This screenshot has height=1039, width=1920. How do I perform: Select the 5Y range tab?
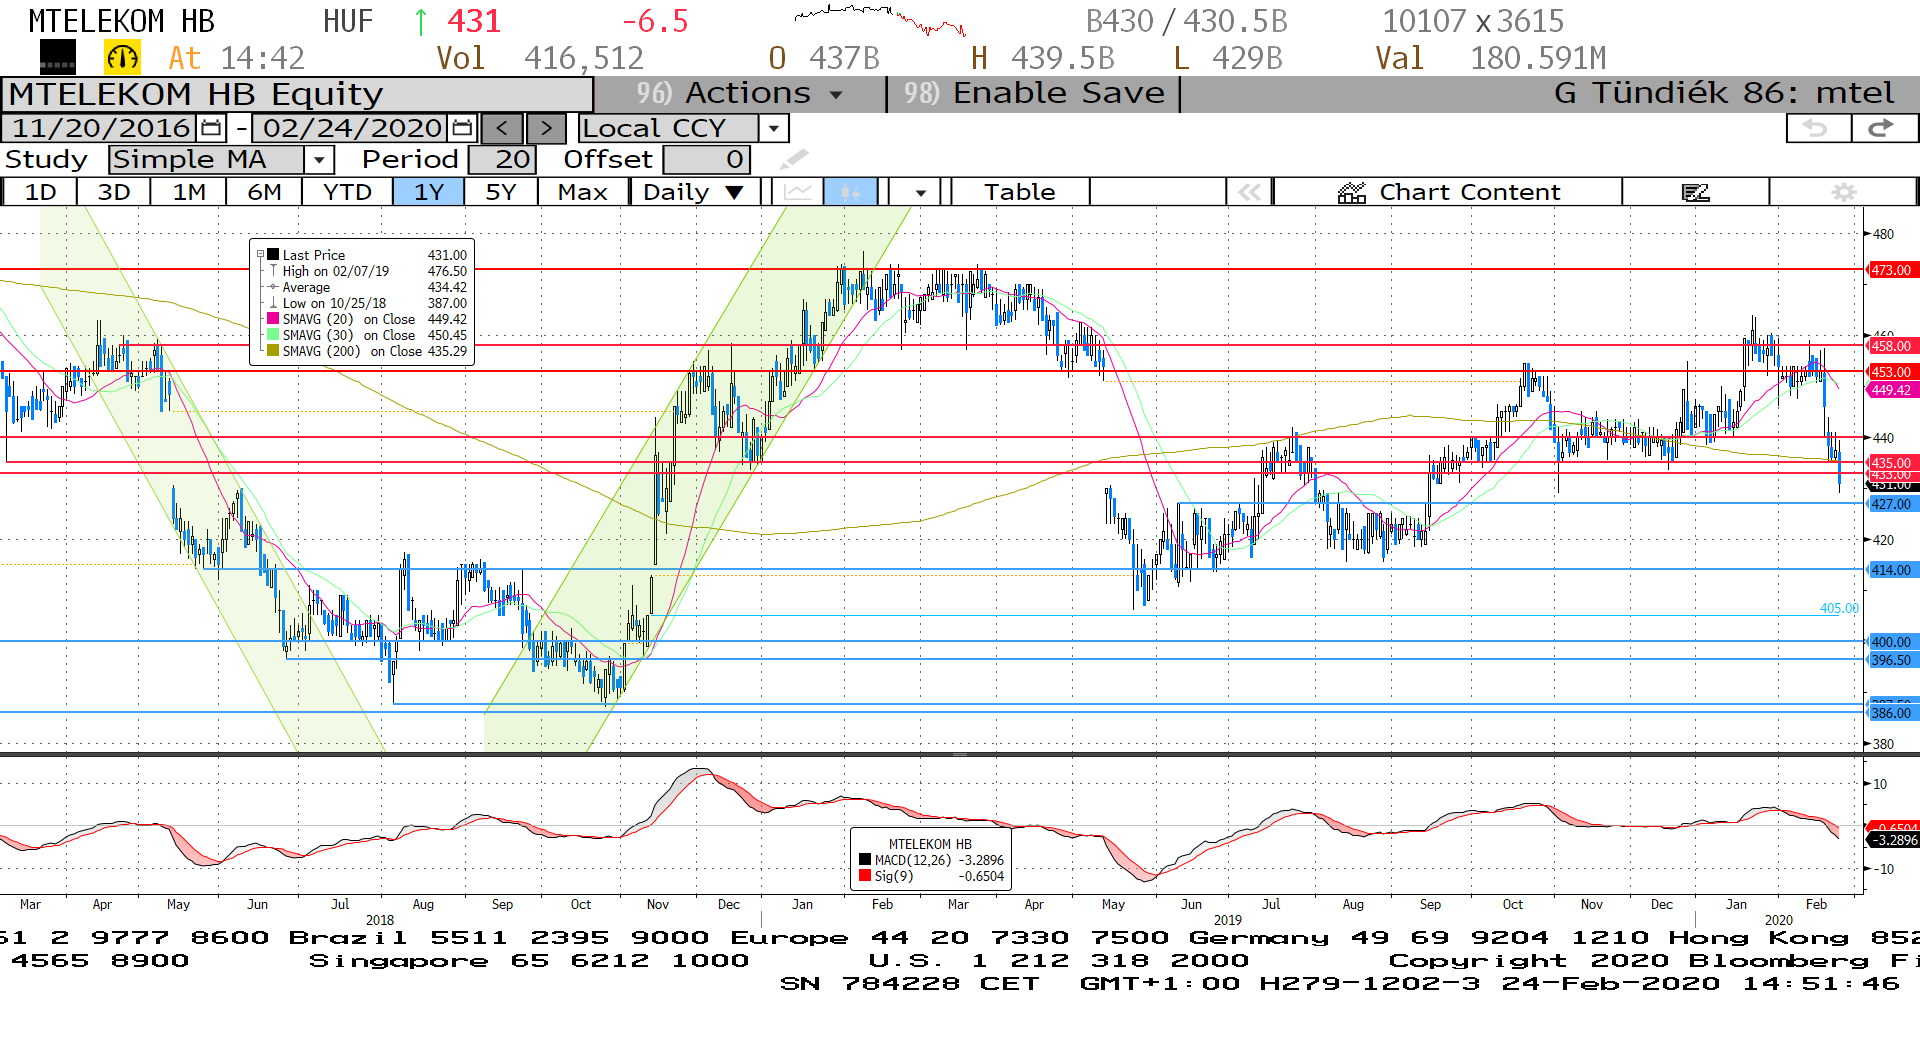(501, 192)
